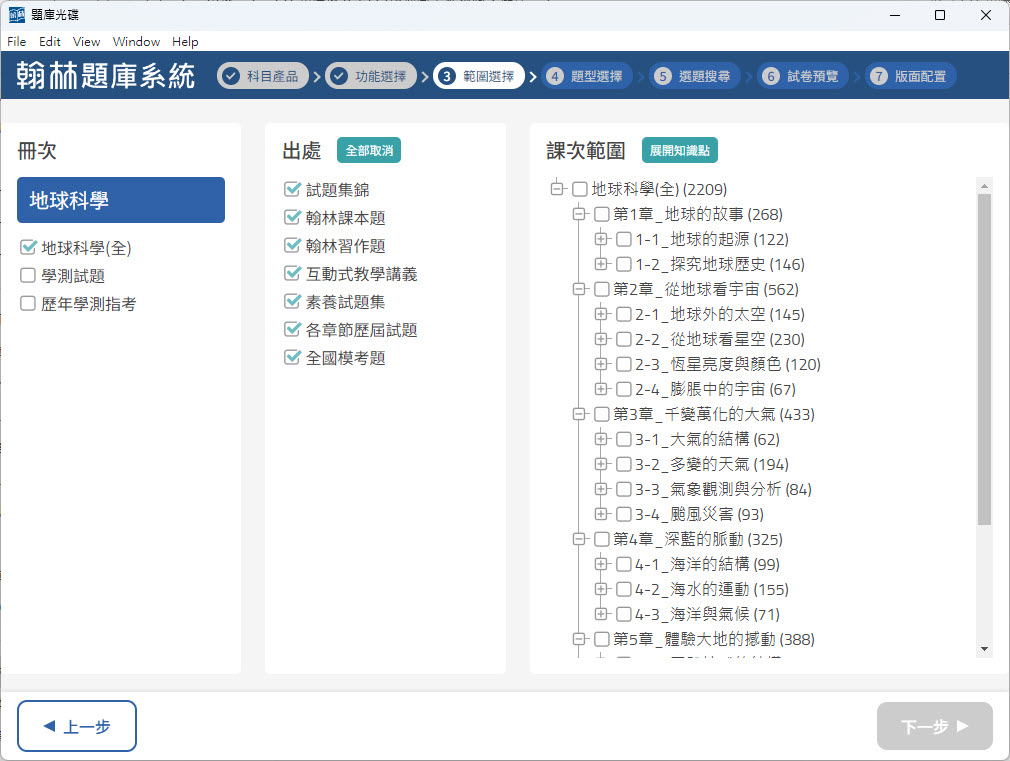Image resolution: width=1010 pixels, height=761 pixels.
Task: Click the 展開知識點 button
Action: point(680,150)
